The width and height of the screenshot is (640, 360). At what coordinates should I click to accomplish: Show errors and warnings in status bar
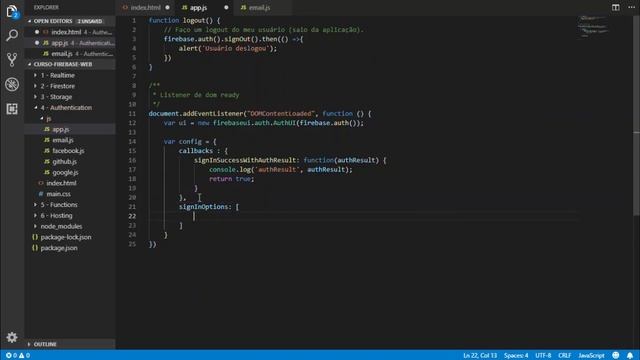pyautogui.click(x=18, y=356)
